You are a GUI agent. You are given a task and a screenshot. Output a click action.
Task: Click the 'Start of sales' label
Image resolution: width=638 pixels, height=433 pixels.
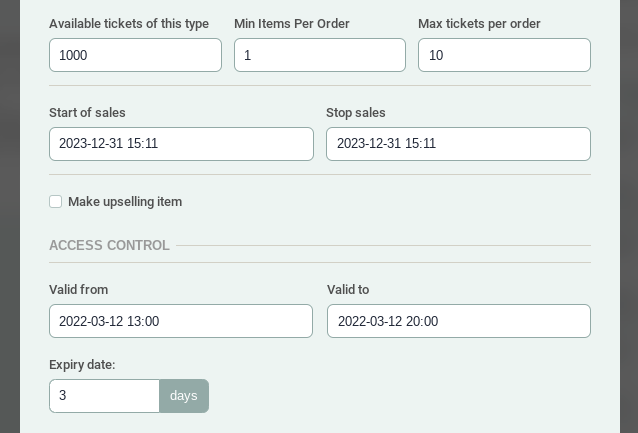click(x=87, y=113)
